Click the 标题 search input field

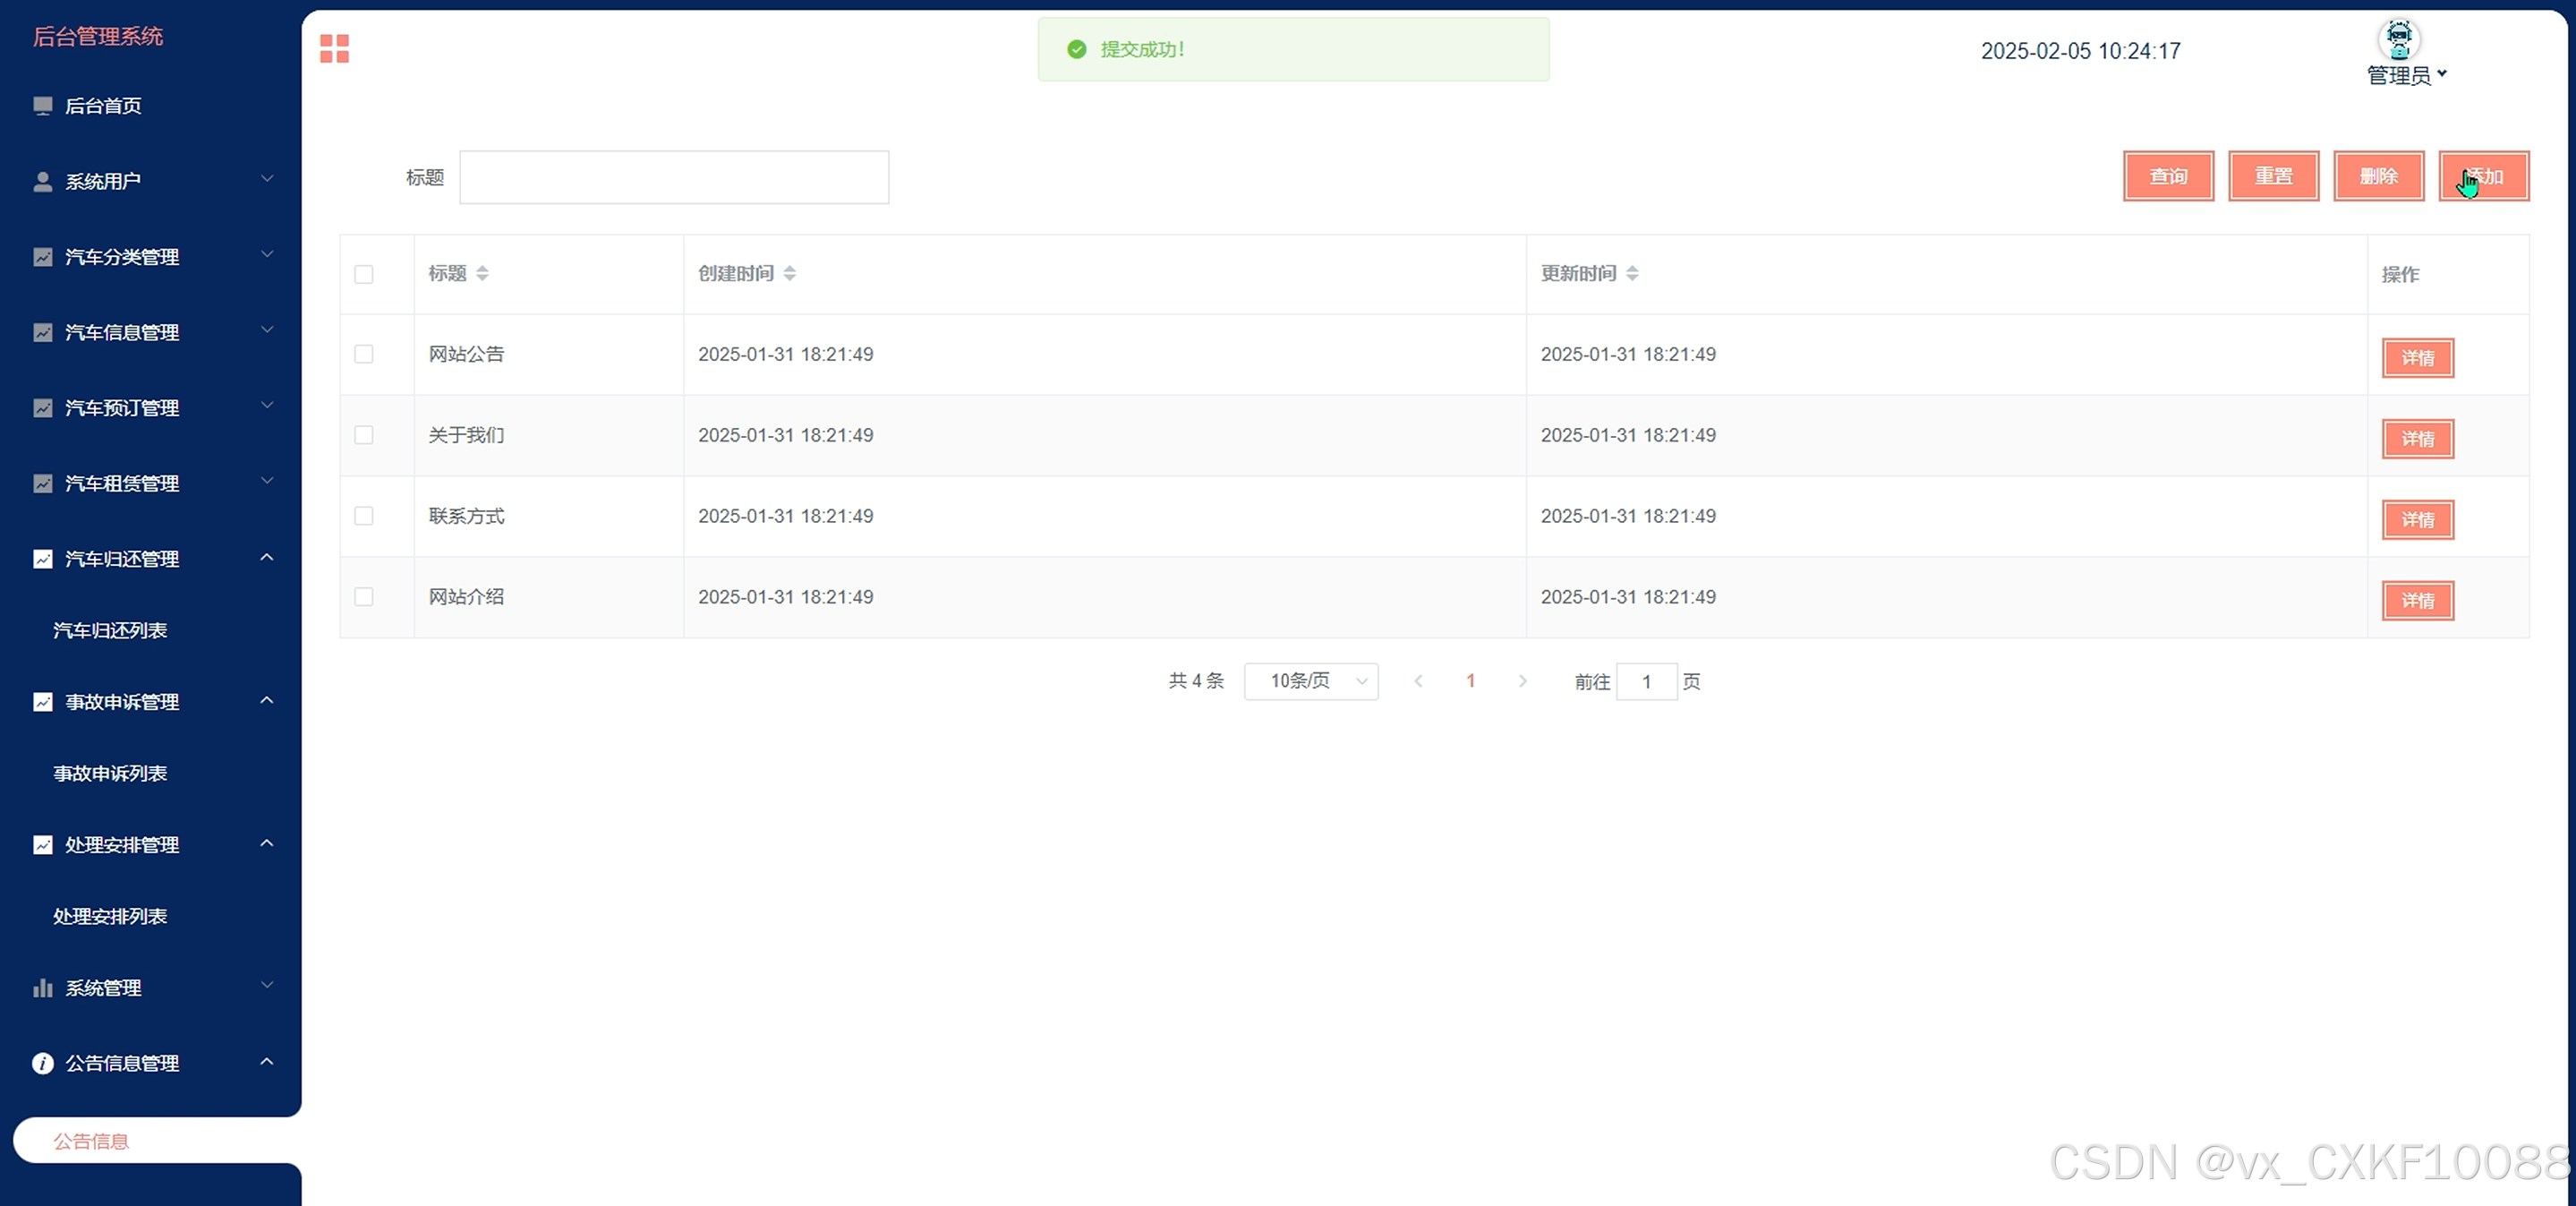pyautogui.click(x=673, y=177)
